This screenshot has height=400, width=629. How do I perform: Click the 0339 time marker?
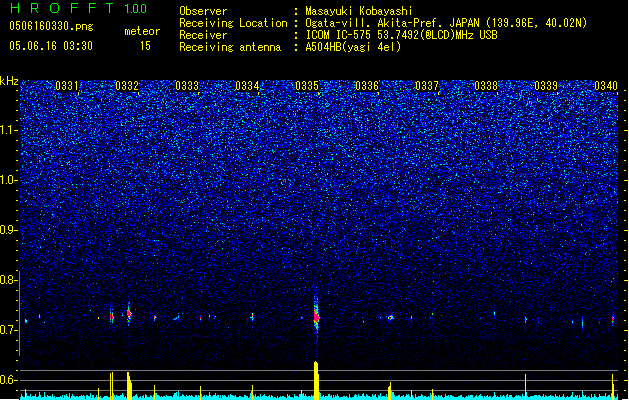546,86
